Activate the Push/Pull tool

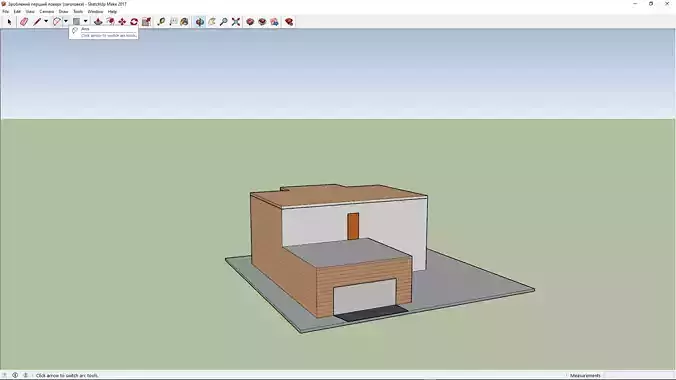[x=98, y=22]
